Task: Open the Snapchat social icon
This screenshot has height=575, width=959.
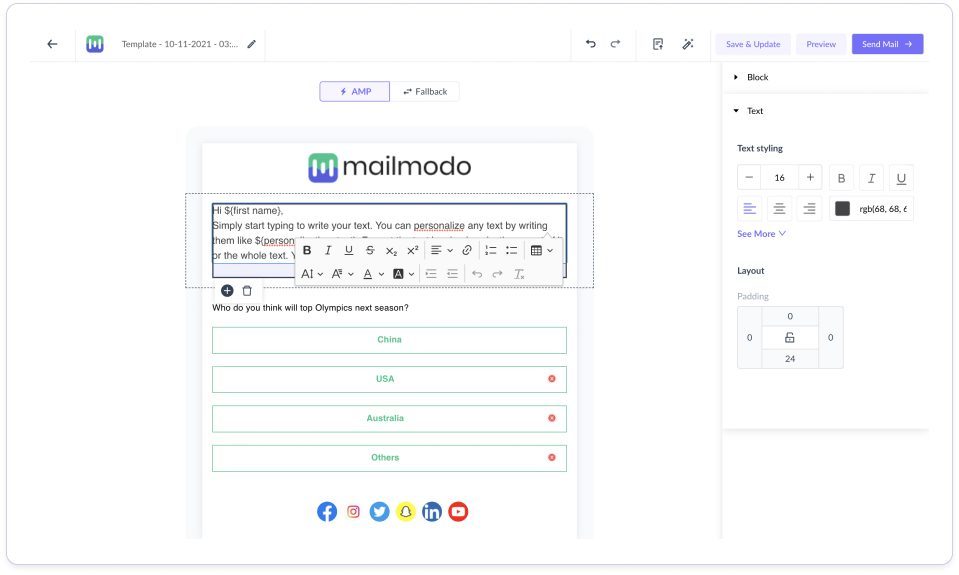Action: click(405, 511)
